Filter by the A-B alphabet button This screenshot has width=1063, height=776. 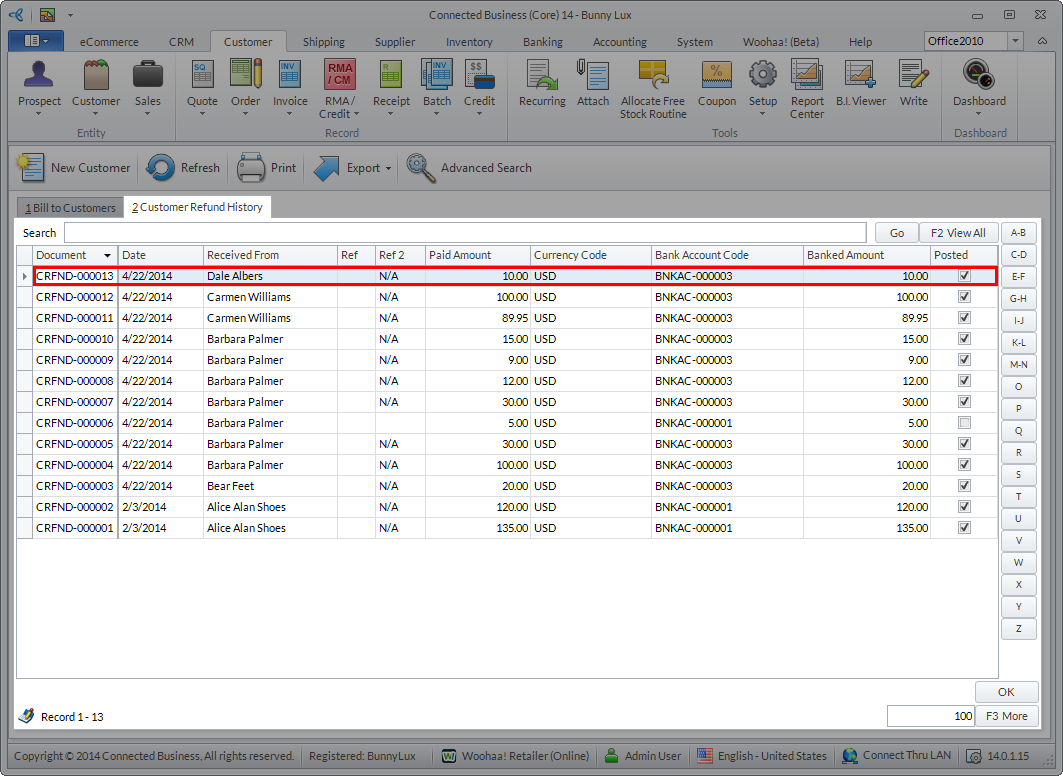[1018, 233]
